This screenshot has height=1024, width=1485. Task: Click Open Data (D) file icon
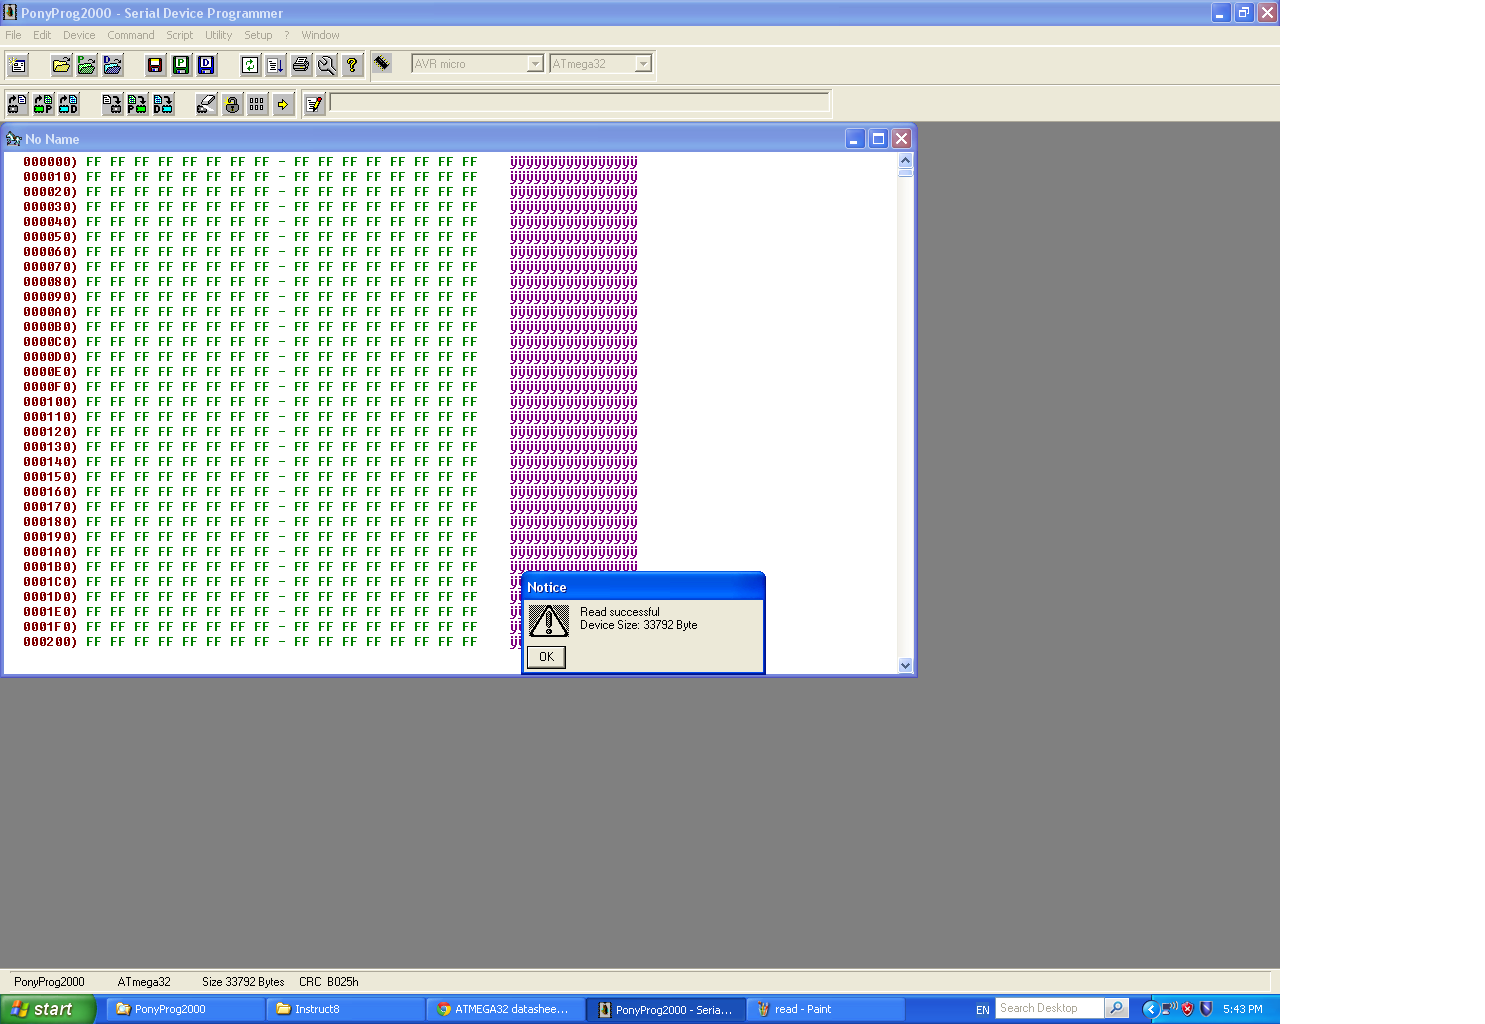coord(112,65)
